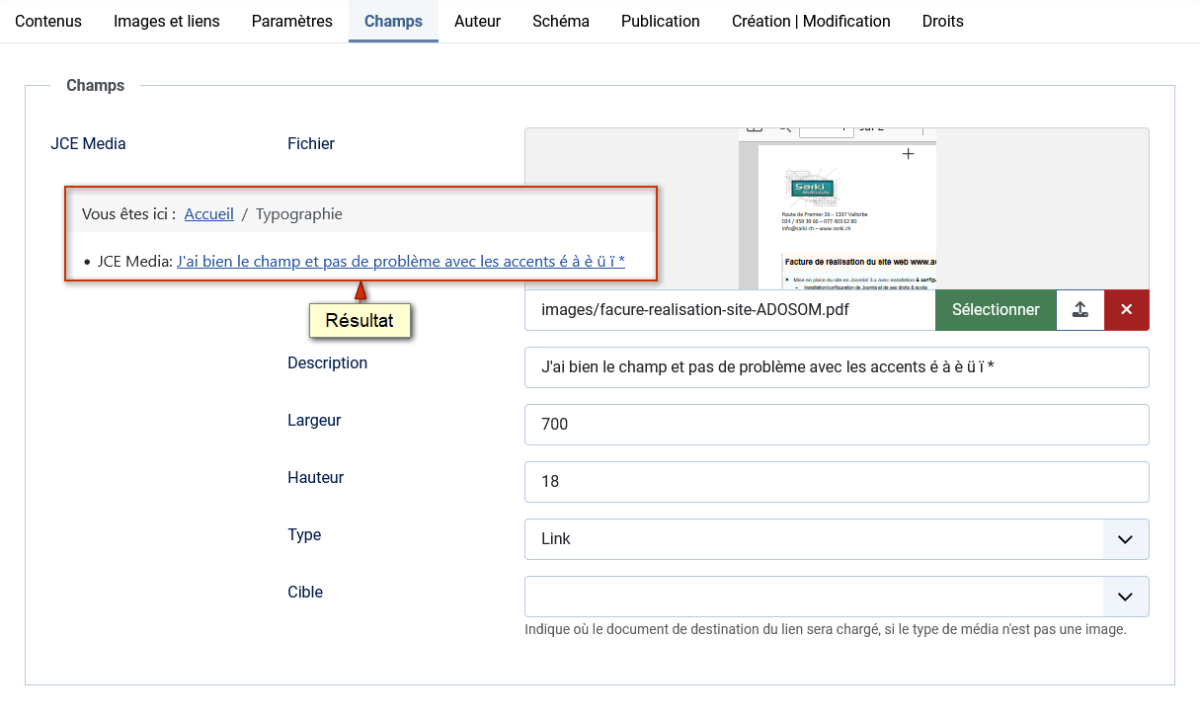Screen dimensions: 1200x708
Task: Focus the Largeur field containing 700
Action: click(x=837, y=424)
